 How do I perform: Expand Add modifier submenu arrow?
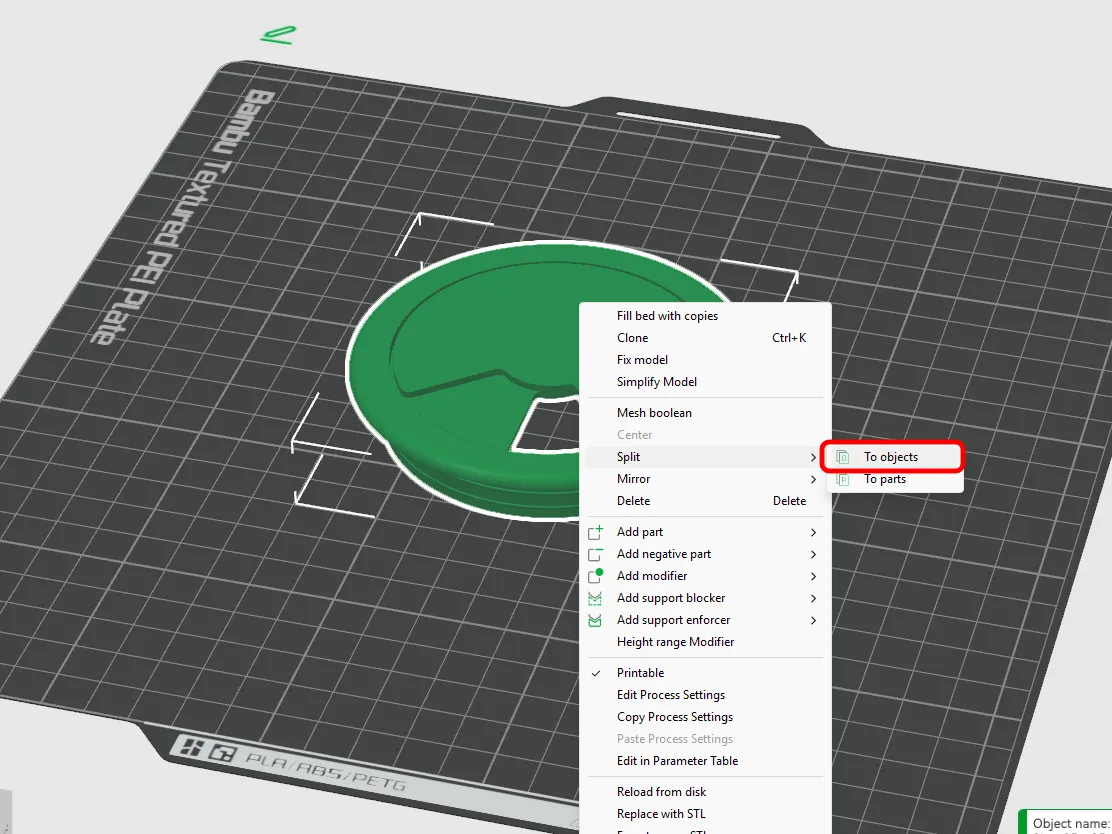(x=813, y=577)
